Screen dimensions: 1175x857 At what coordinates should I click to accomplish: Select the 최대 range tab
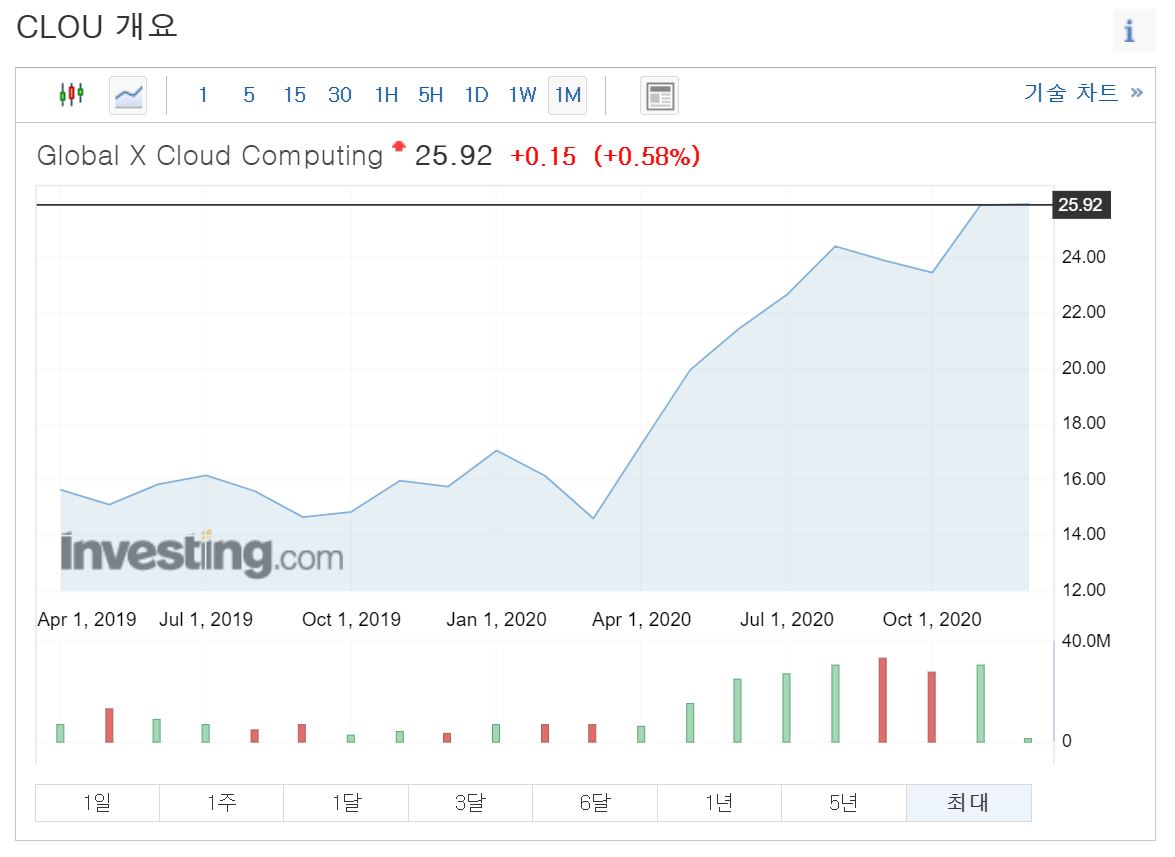(969, 803)
